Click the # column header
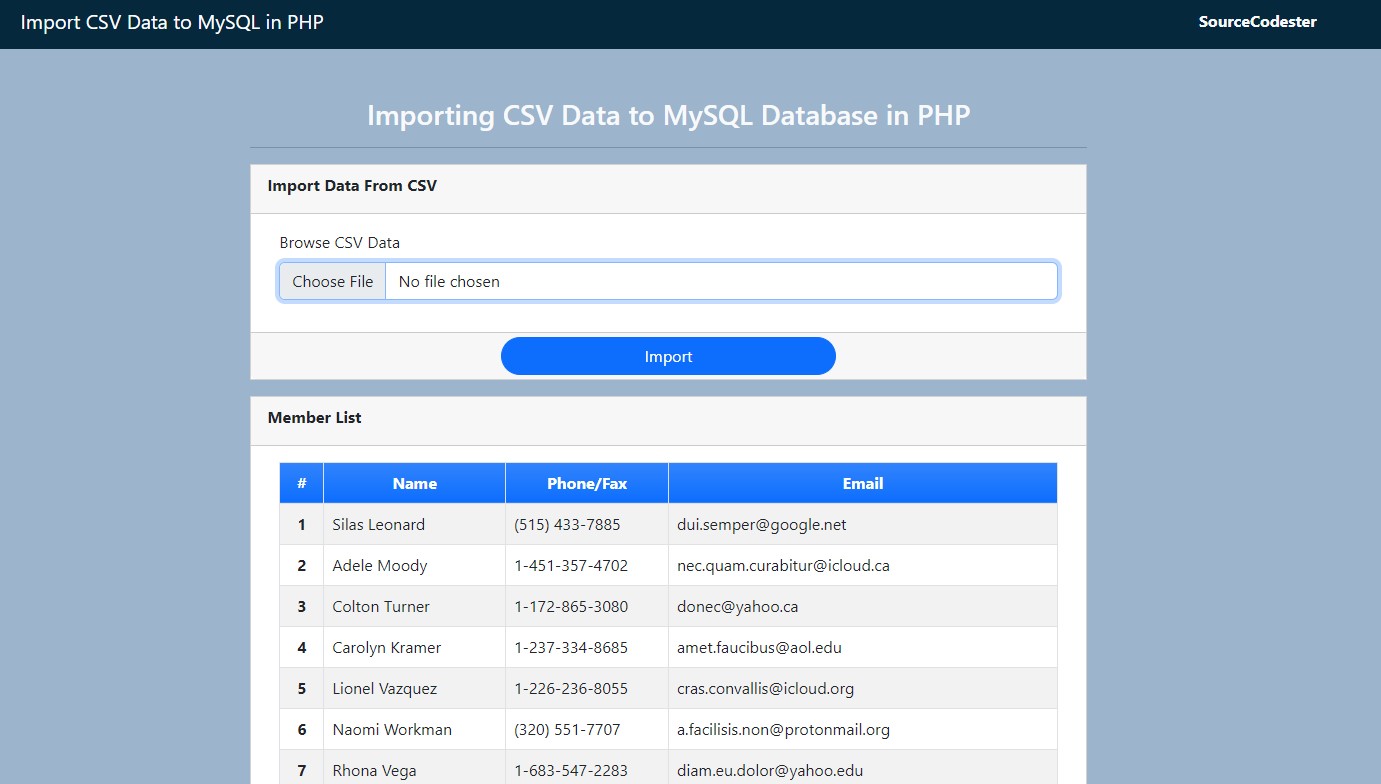The width and height of the screenshot is (1381, 784). 301,483
